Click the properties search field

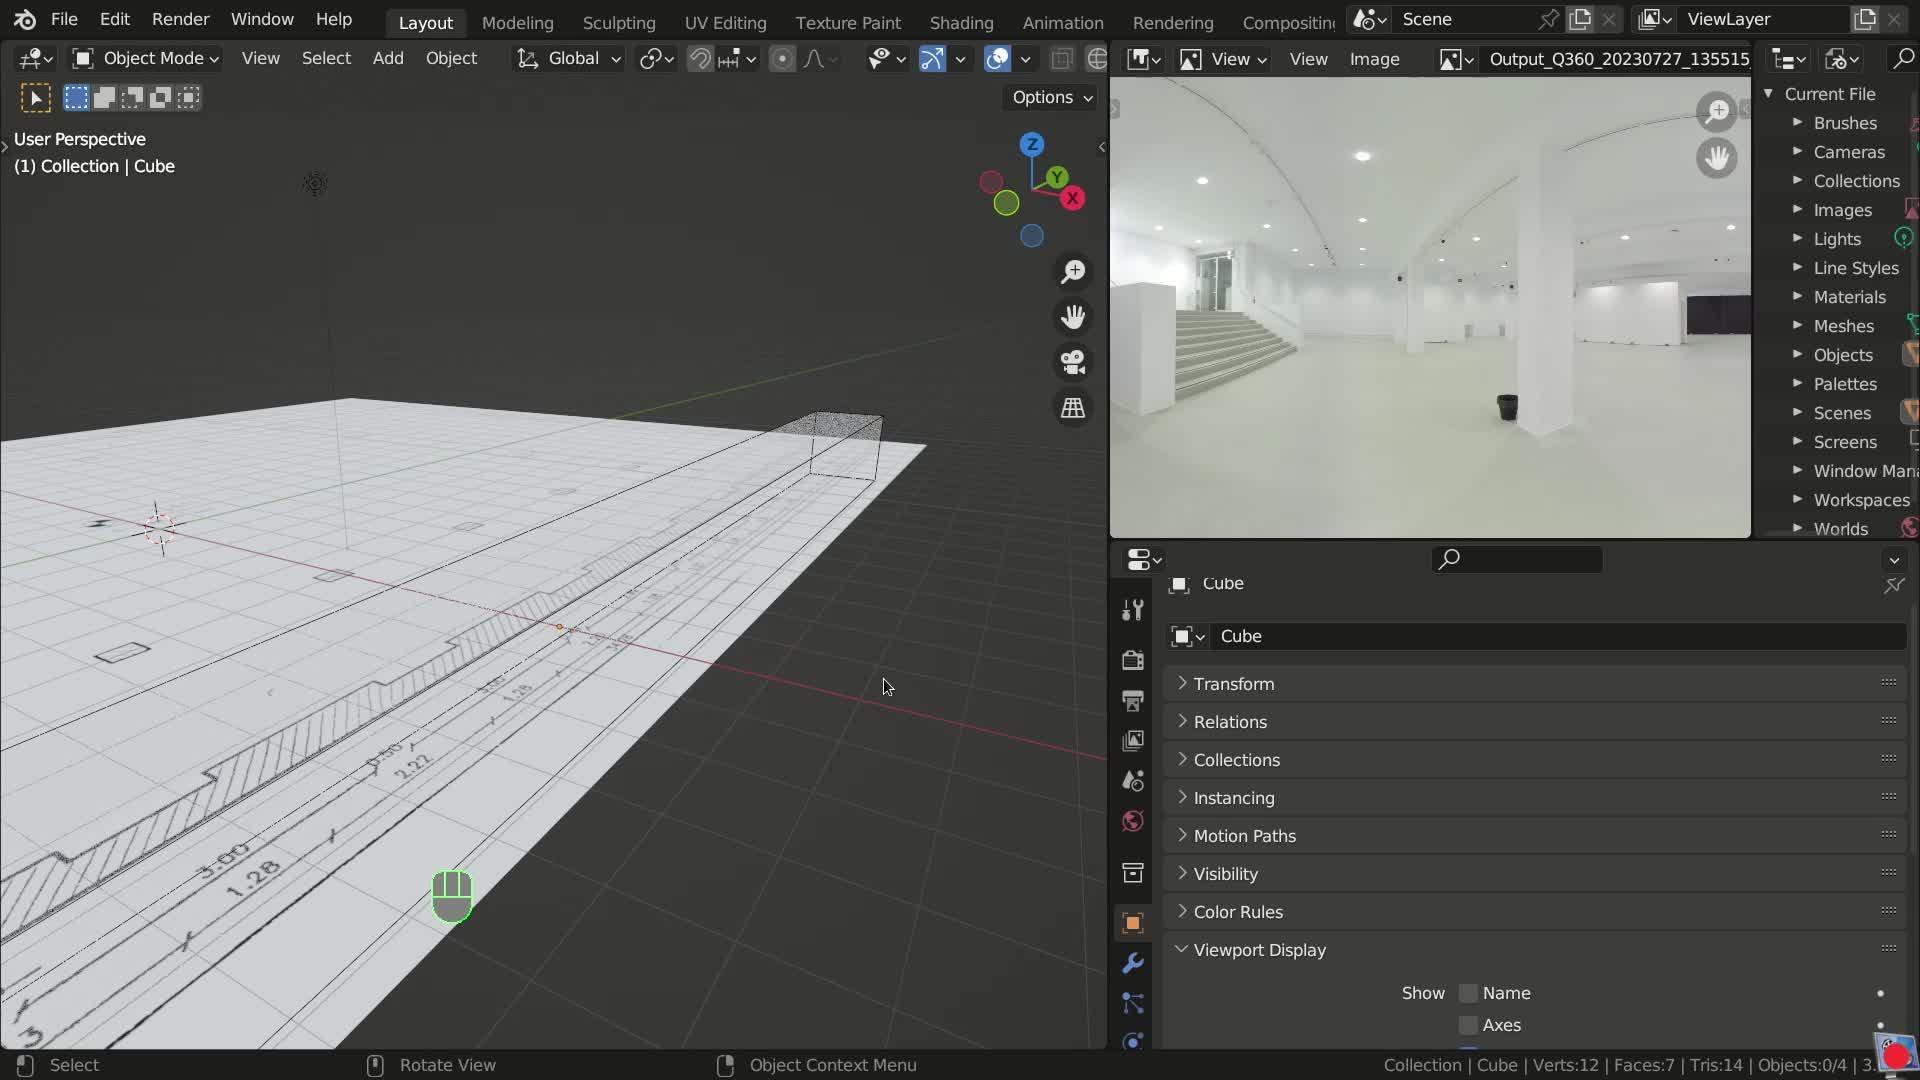click(1517, 559)
